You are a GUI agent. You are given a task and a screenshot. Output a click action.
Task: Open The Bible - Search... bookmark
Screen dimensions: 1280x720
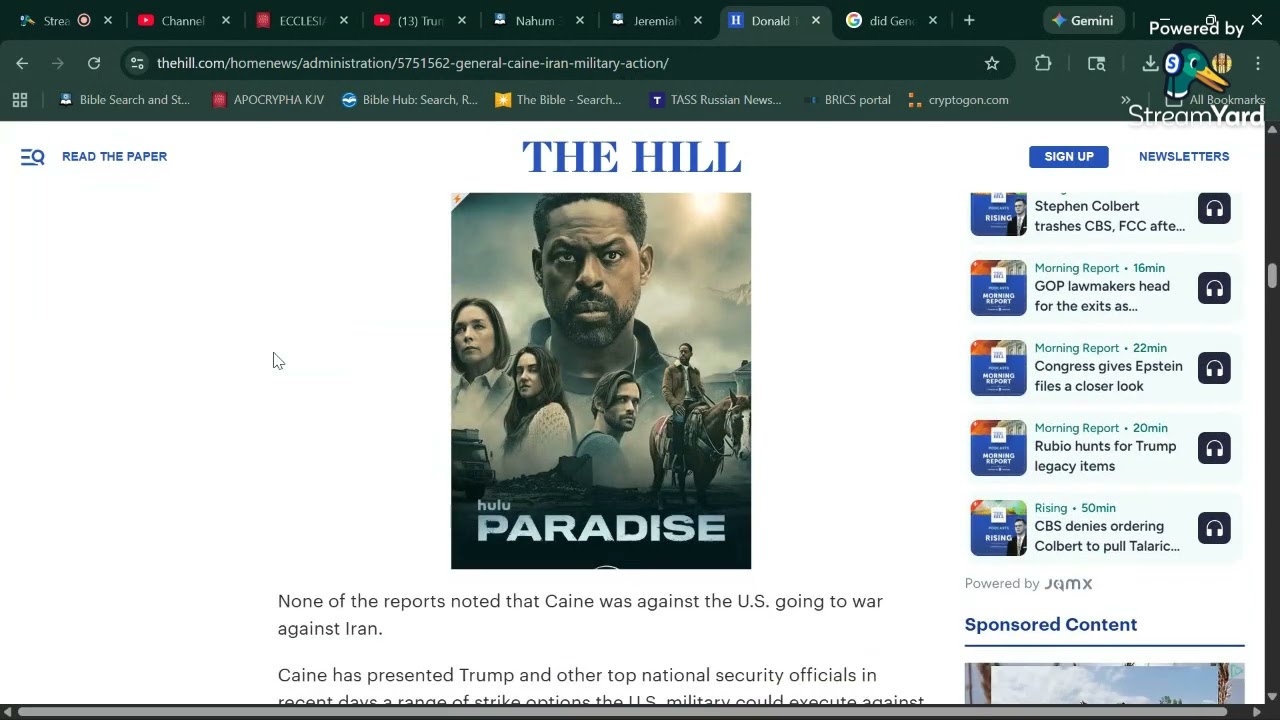559,100
